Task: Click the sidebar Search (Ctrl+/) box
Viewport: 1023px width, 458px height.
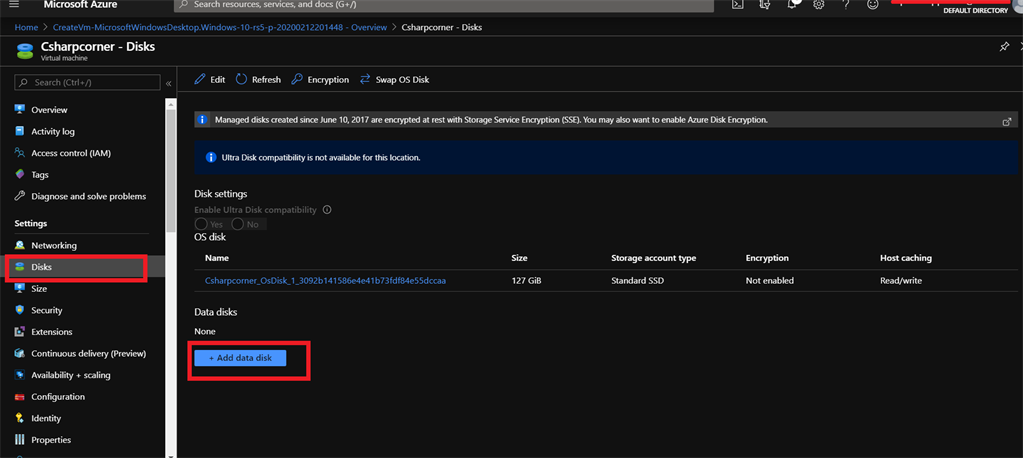Action: 87,82
